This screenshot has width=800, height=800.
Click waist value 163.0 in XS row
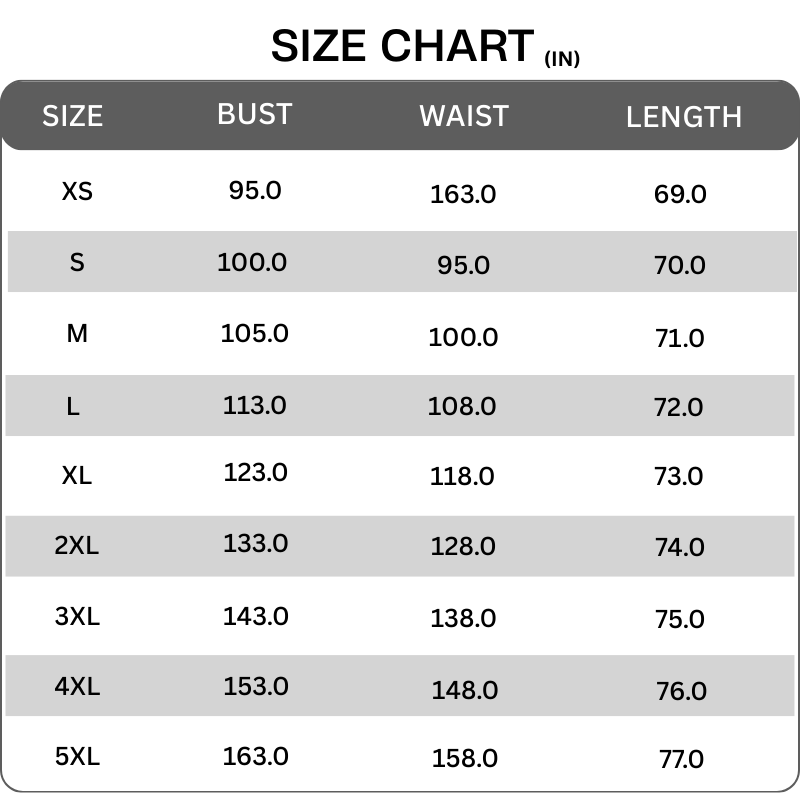[x=463, y=194]
